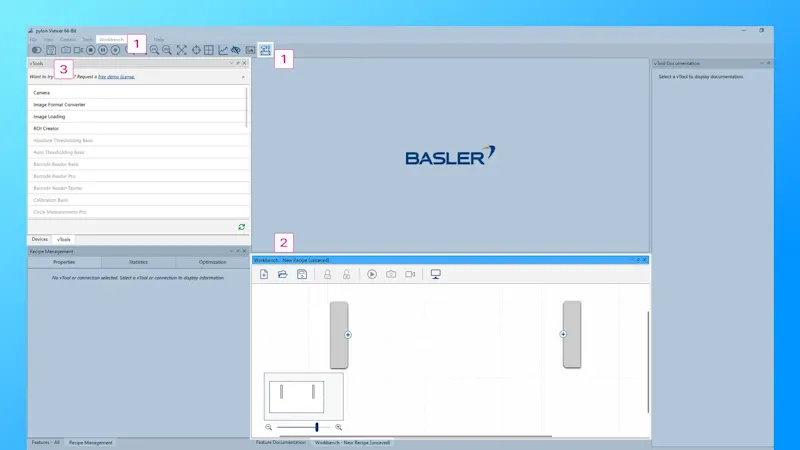Click the Workbench zoom in magnifier beside the slider
The width and height of the screenshot is (800, 450).
click(338, 428)
